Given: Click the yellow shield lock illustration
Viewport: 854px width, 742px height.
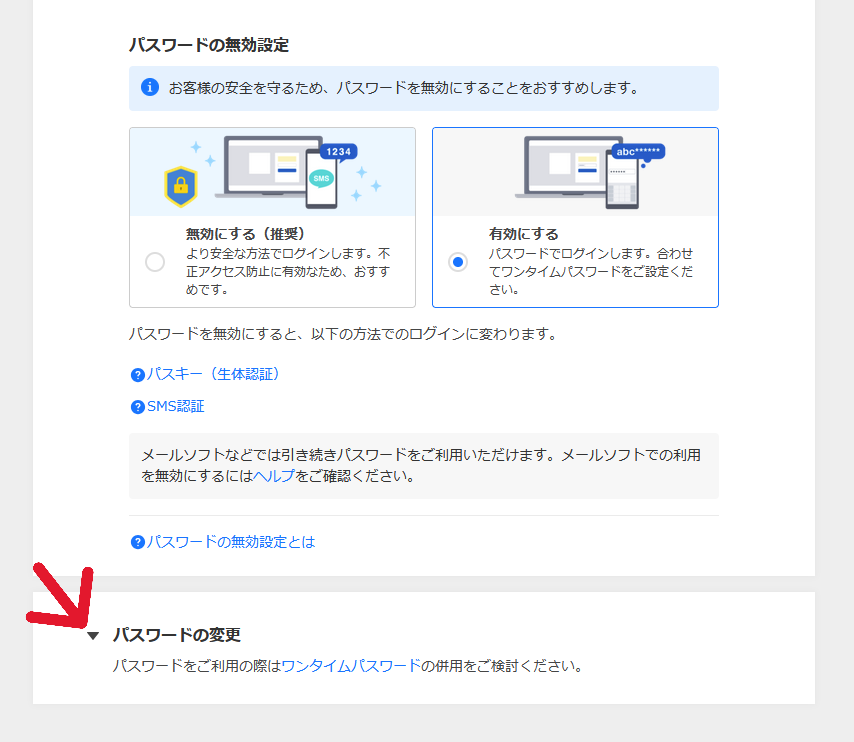Looking at the screenshot, I should (x=181, y=185).
